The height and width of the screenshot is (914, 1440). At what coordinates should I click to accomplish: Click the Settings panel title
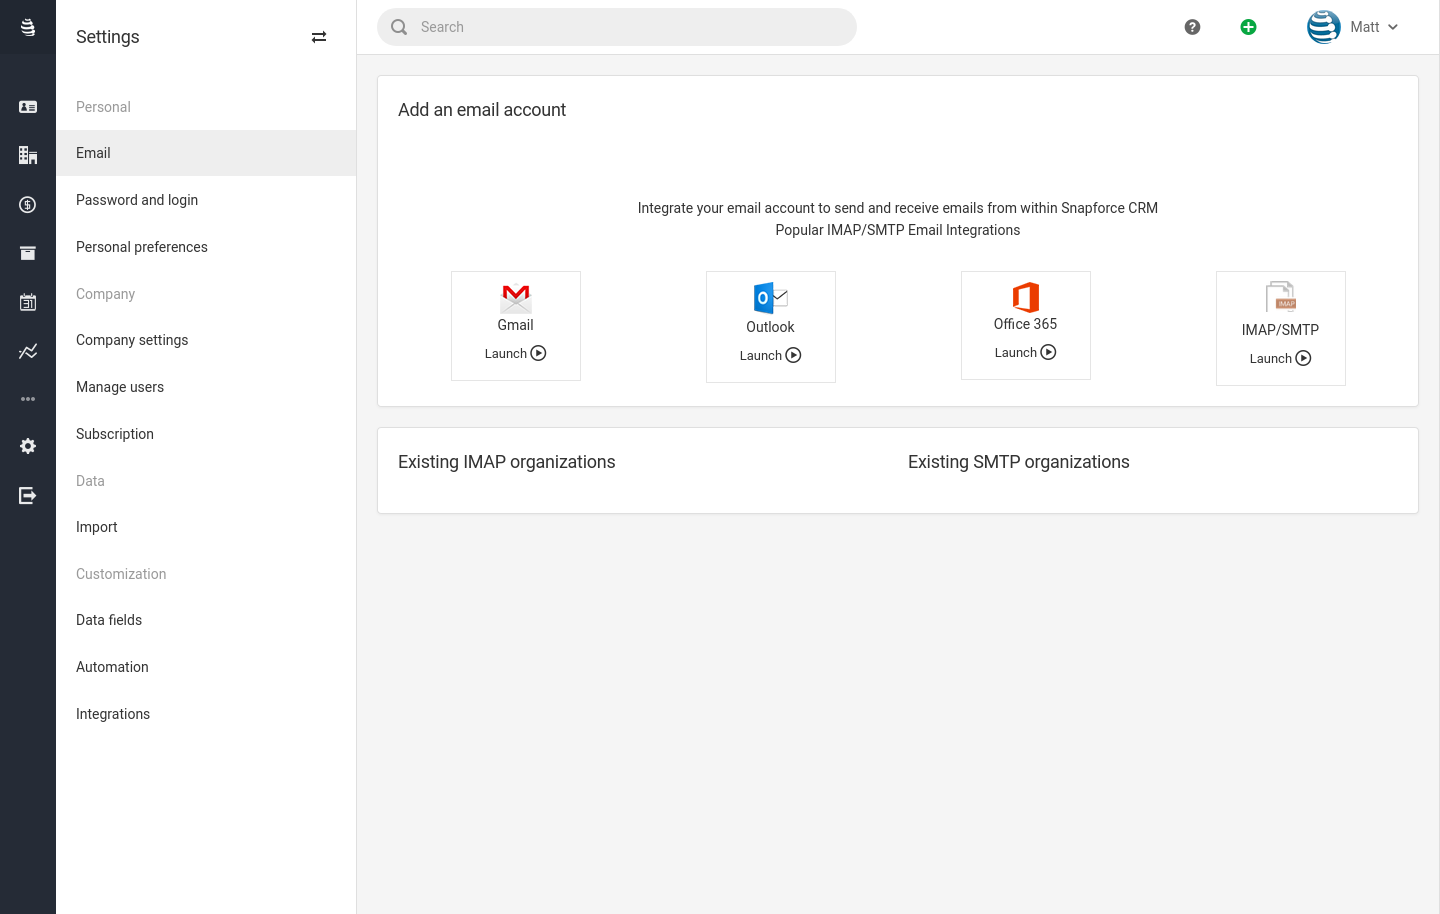coord(108,37)
